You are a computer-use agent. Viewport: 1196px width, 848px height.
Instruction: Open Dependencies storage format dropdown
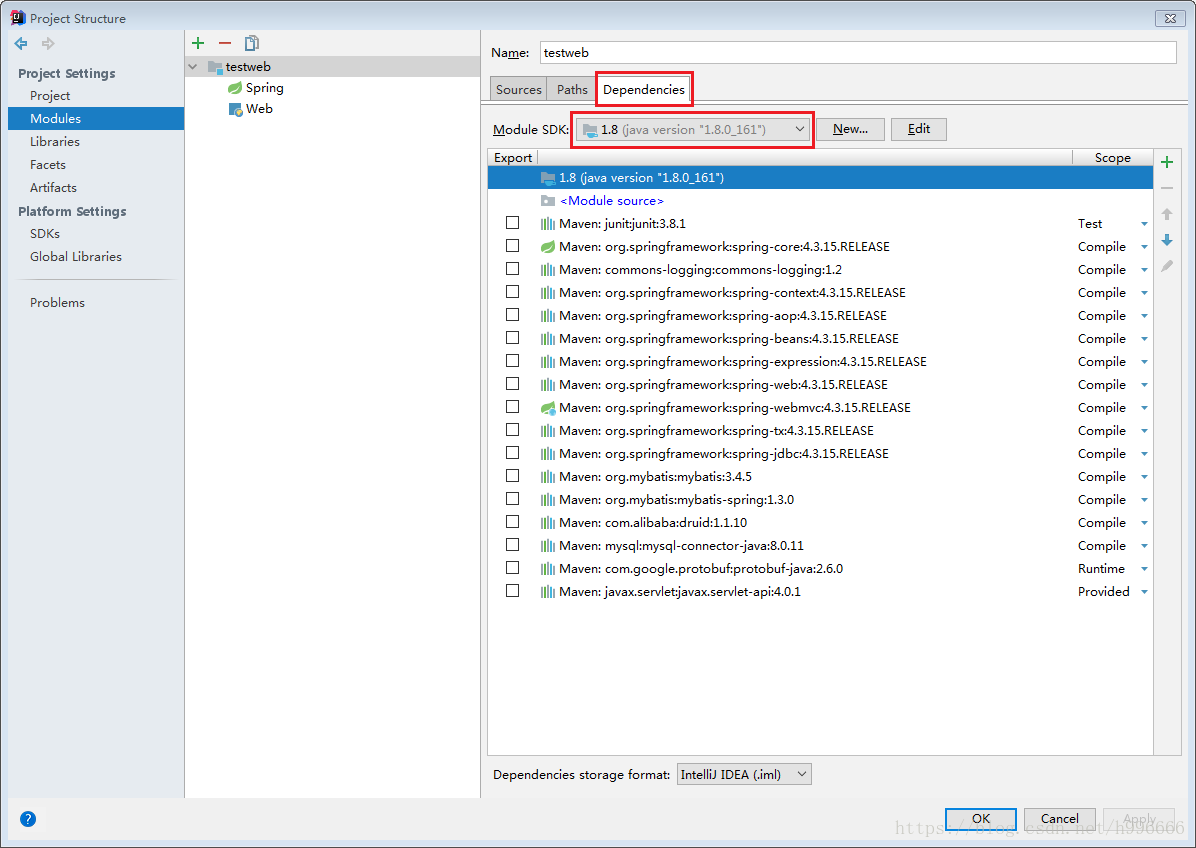point(744,775)
